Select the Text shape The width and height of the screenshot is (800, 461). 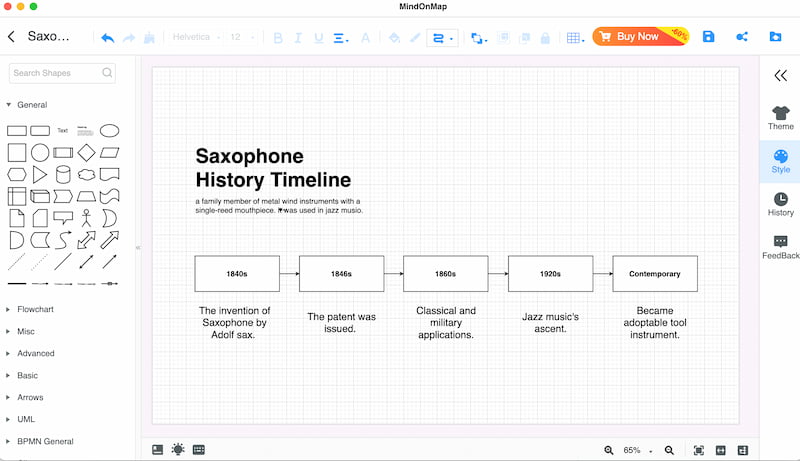[63, 131]
